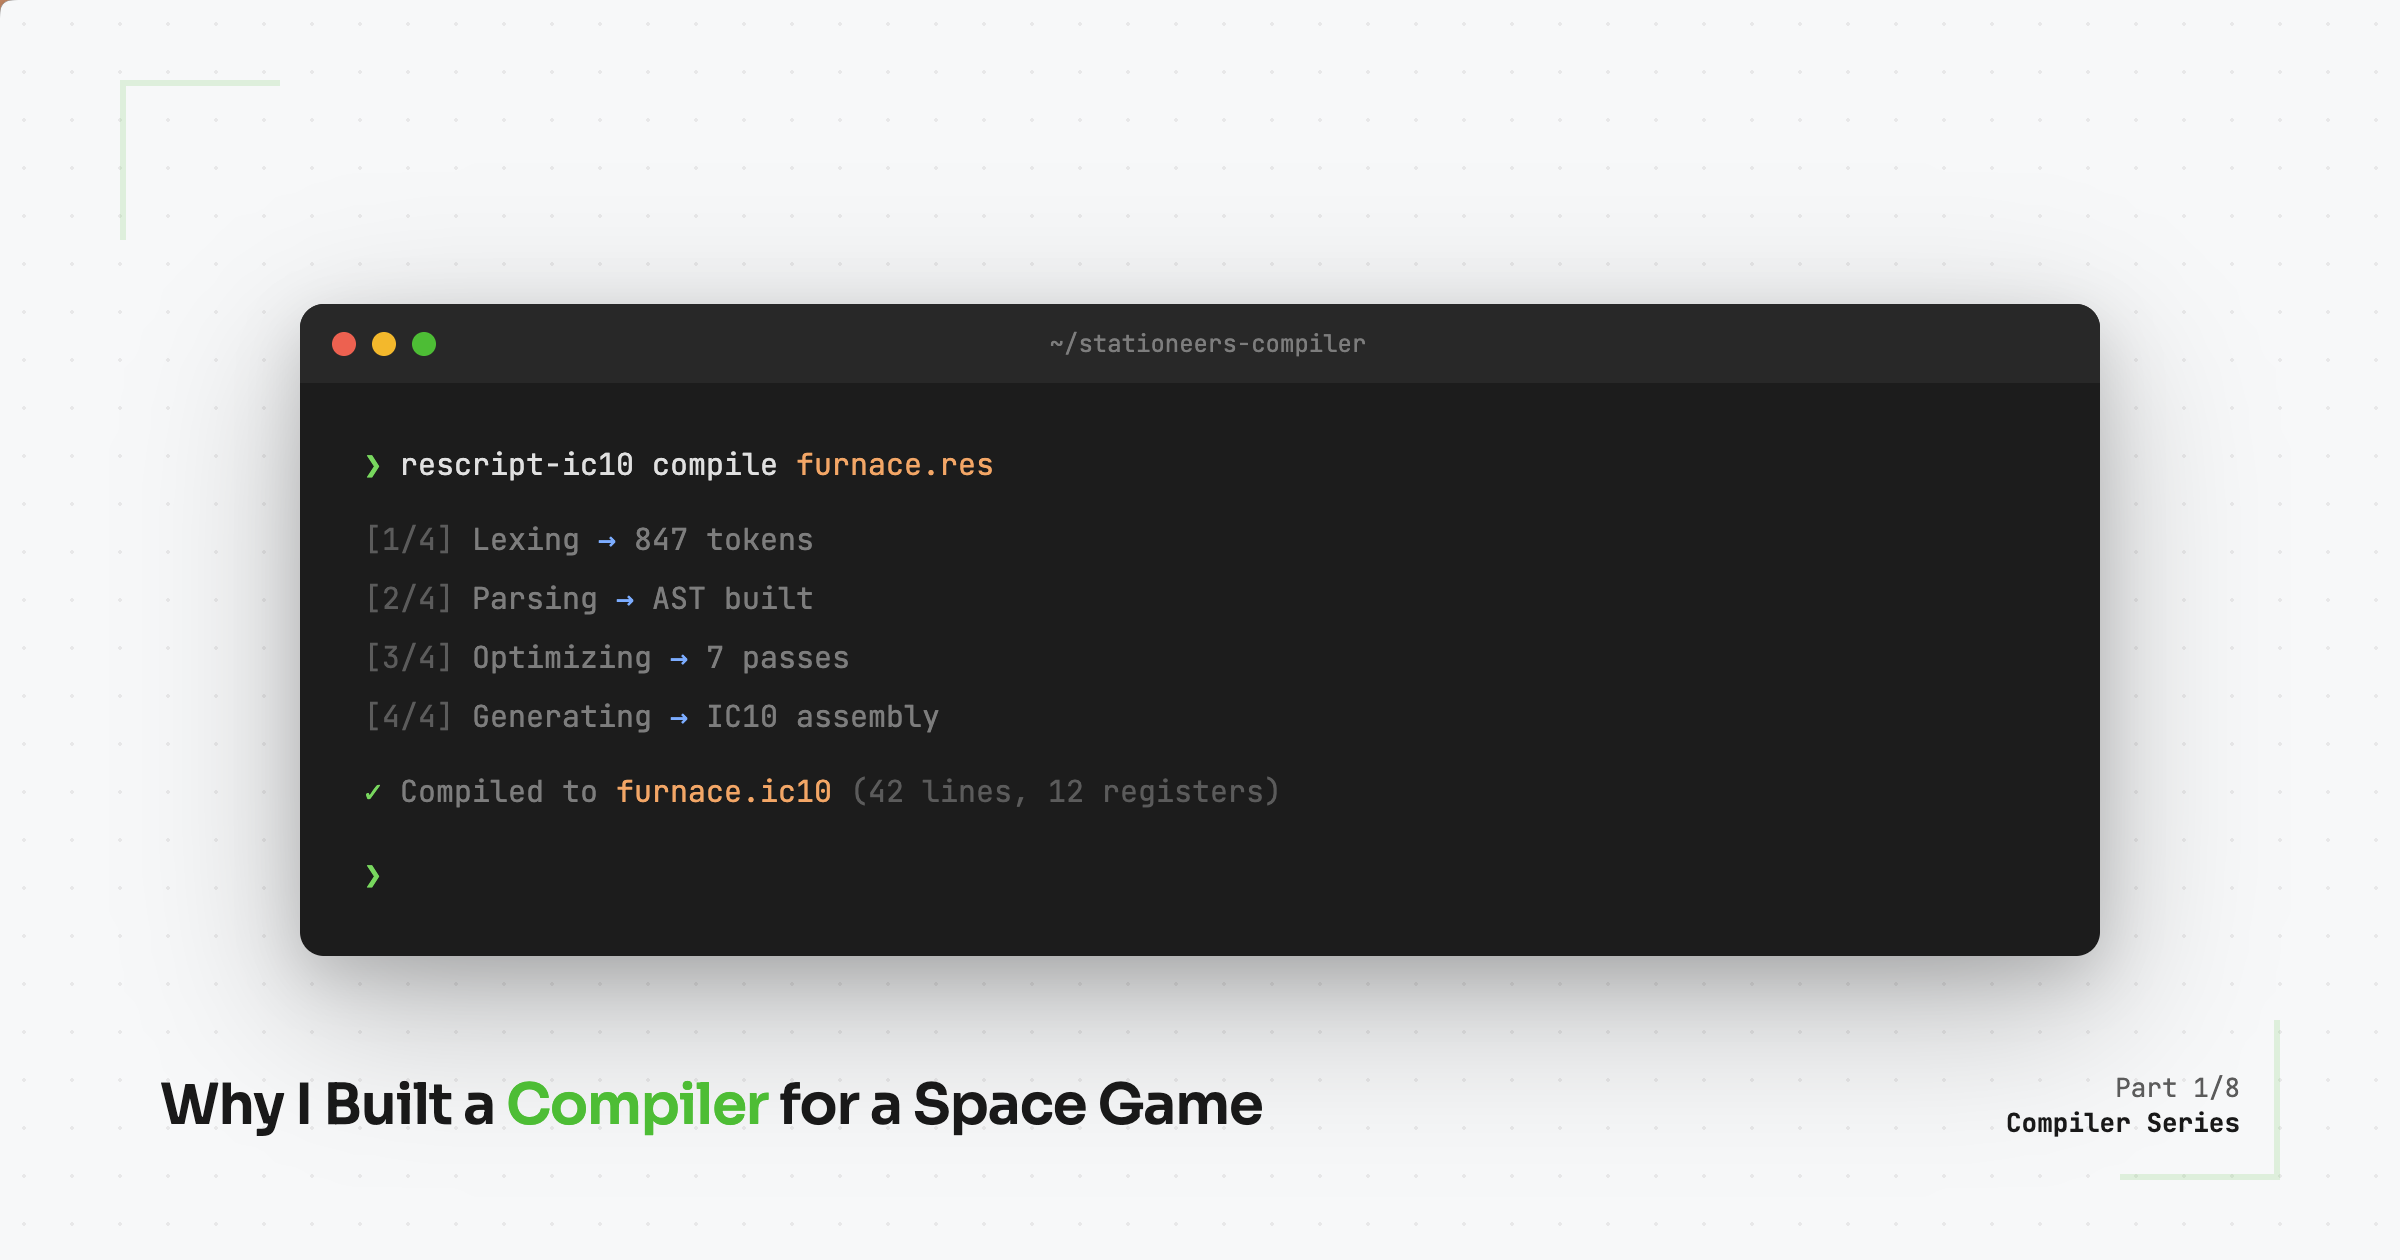The width and height of the screenshot is (2400, 1260).
Task: Select the furnace.res file name
Action: coord(893,464)
